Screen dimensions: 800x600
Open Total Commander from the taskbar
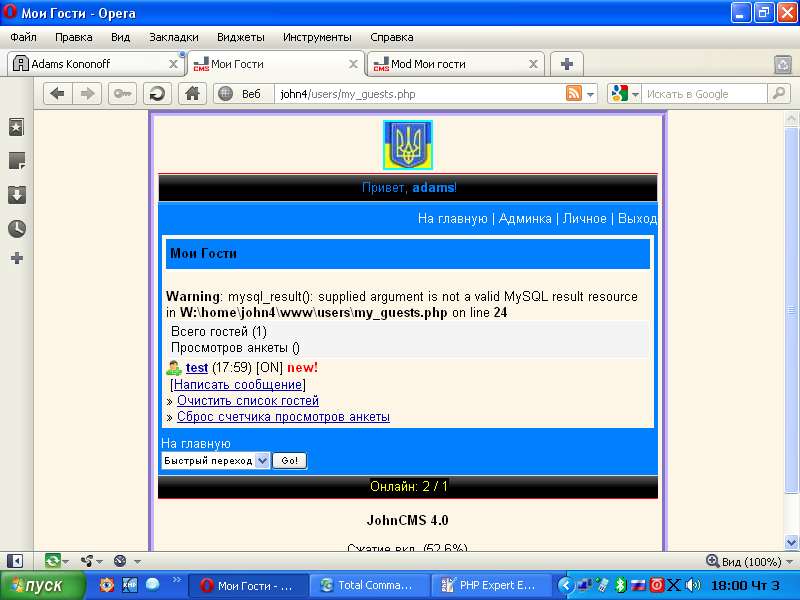[x=366, y=585]
